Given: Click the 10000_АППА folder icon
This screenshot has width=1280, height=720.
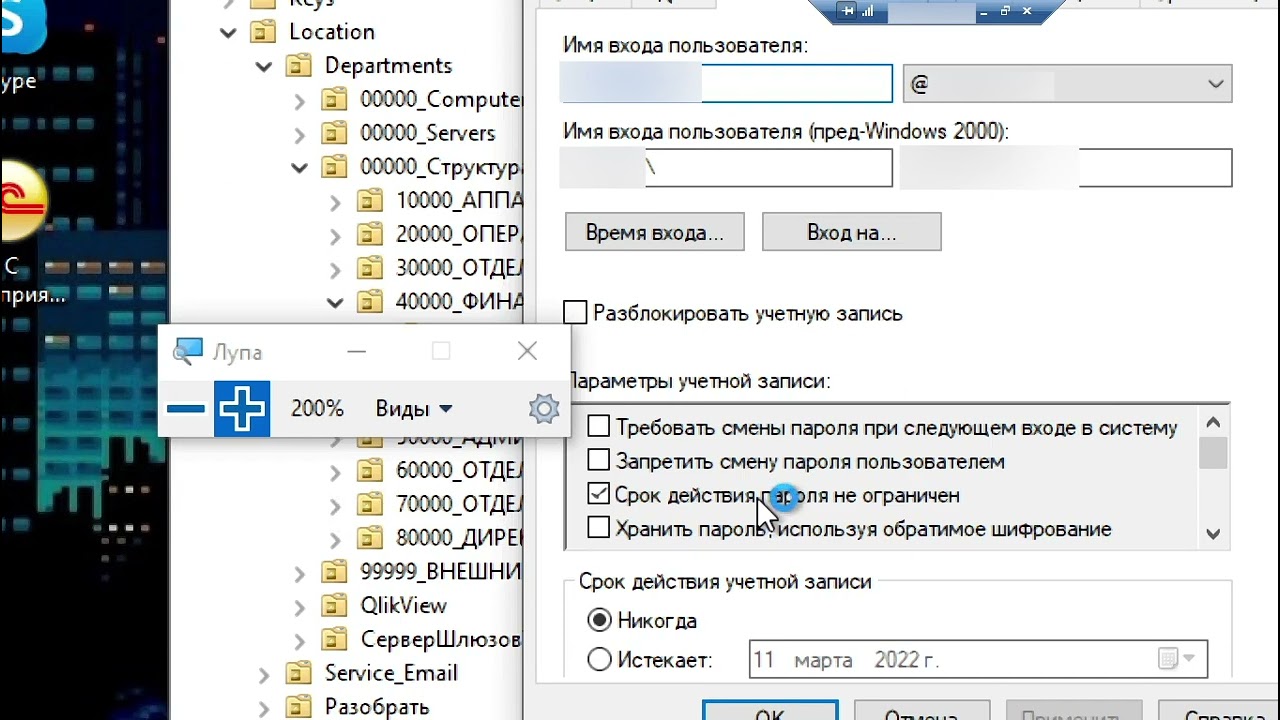Looking at the screenshot, I should pos(370,200).
